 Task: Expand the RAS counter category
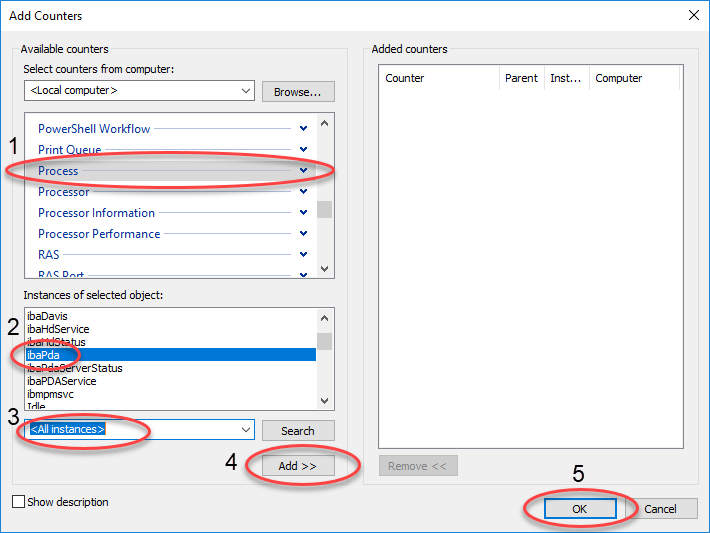click(303, 255)
